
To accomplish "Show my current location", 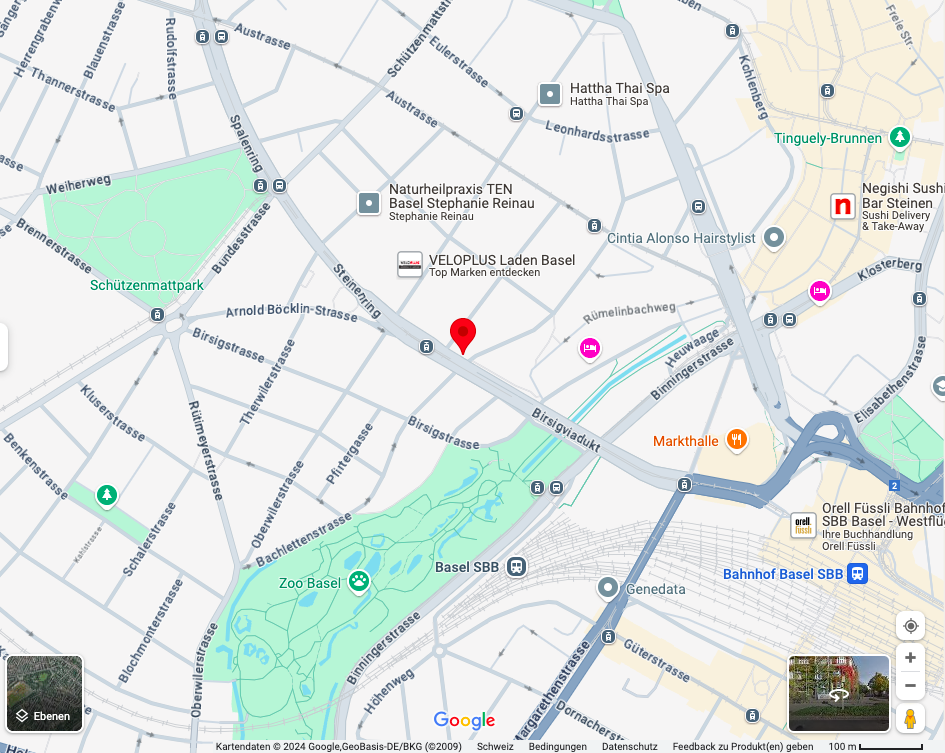I will (910, 626).
